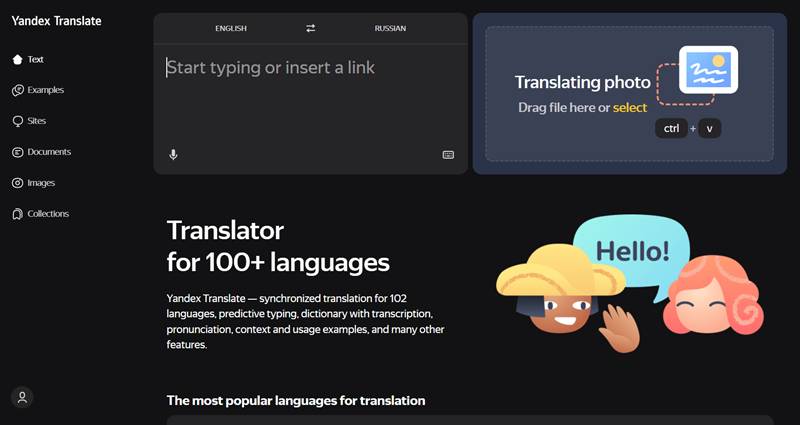Activate the microphone voice input icon
This screenshot has height=425, width=800.
(173, 155)
